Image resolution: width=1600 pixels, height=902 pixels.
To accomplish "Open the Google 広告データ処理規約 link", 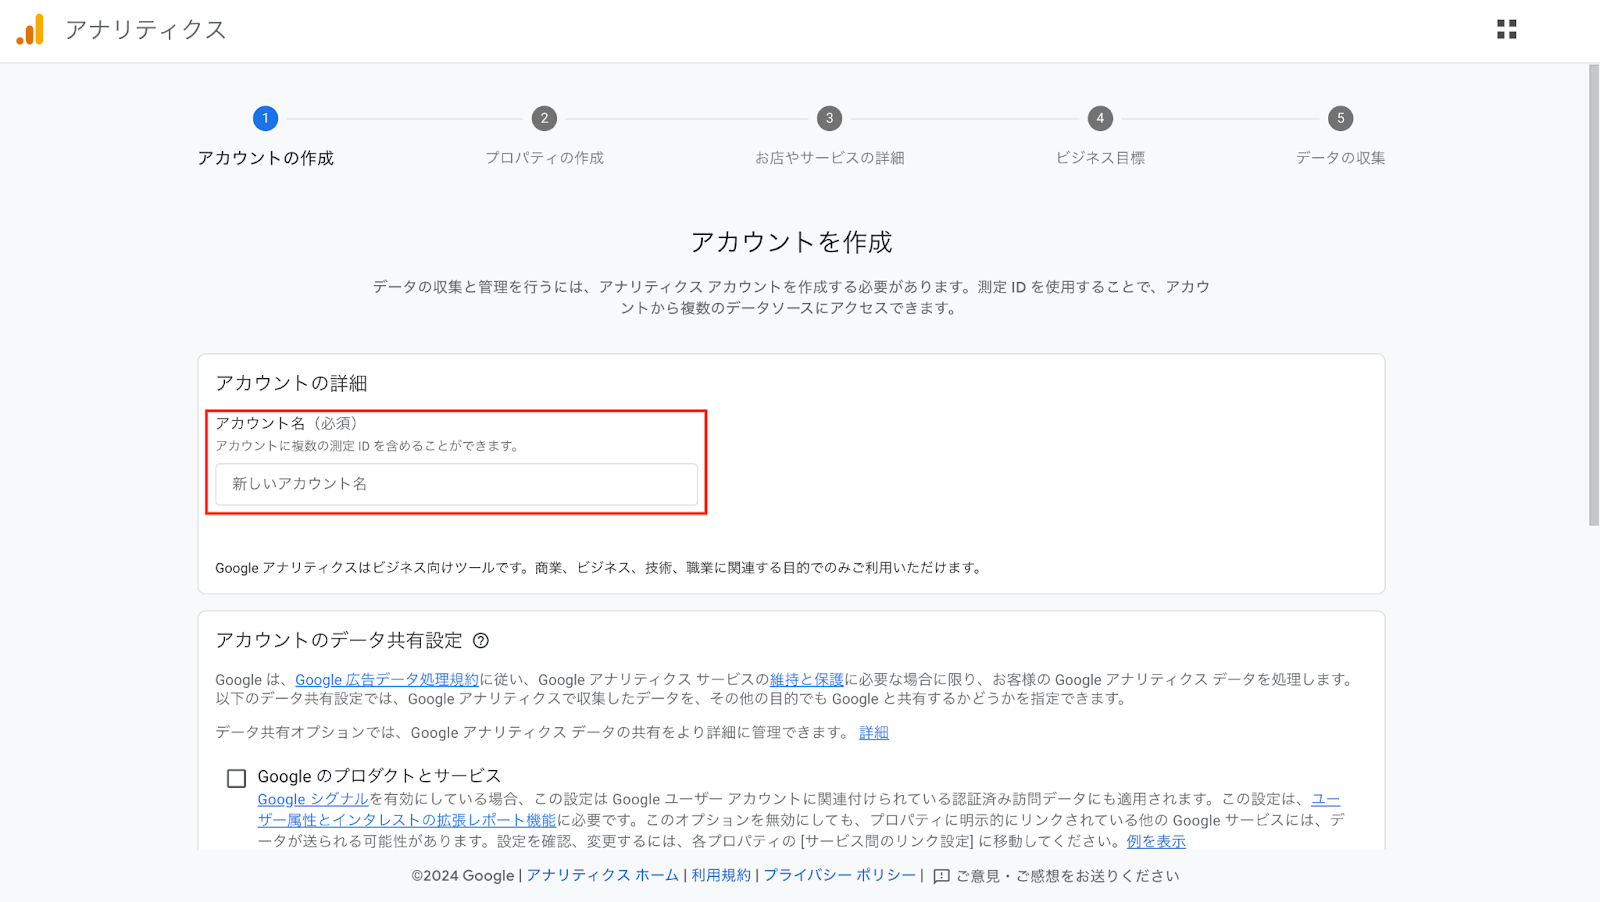I will pos(387,680).
